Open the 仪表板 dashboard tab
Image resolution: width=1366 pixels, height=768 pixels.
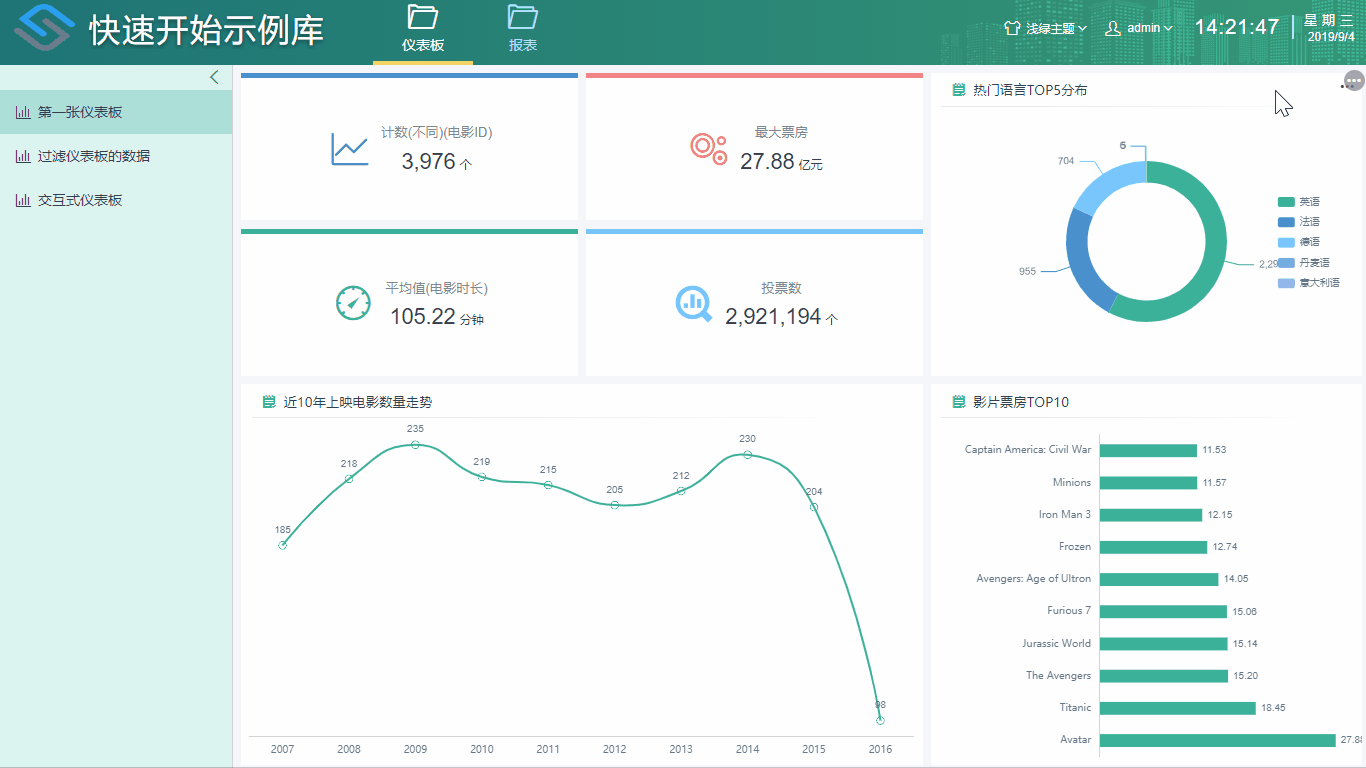click(x=423, y=30)
